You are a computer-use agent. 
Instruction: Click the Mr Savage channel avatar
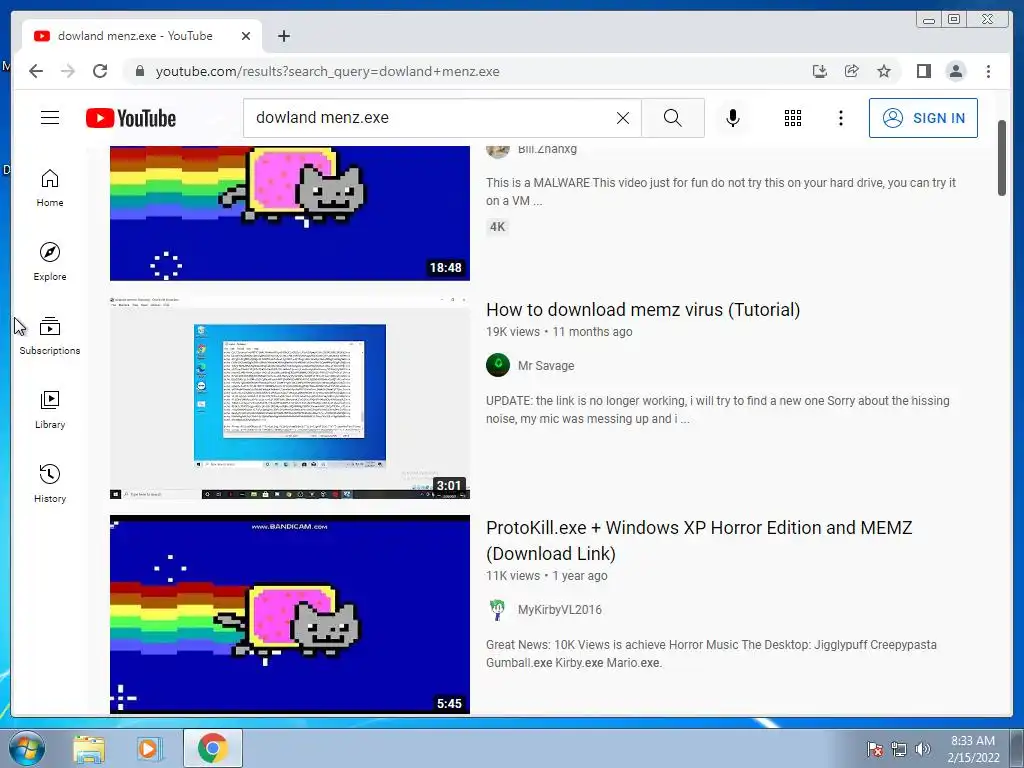pos(498,365)
